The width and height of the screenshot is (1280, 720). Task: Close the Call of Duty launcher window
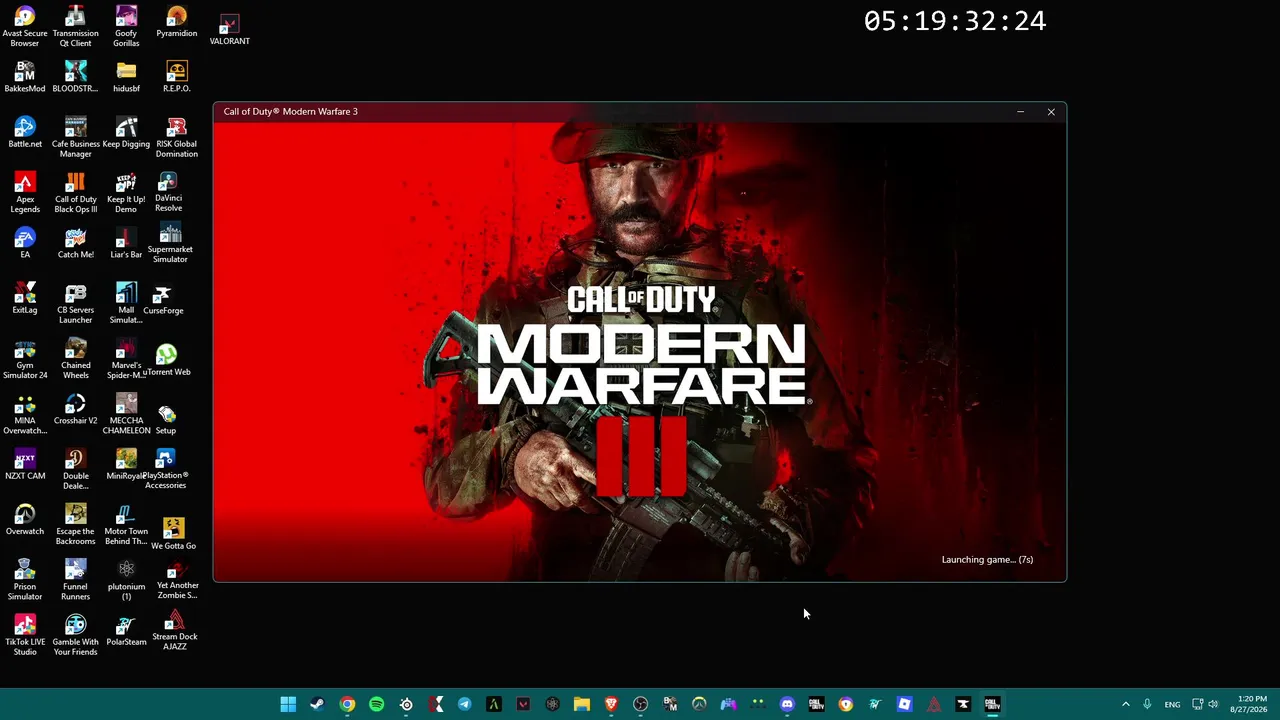click(1051, 112)
